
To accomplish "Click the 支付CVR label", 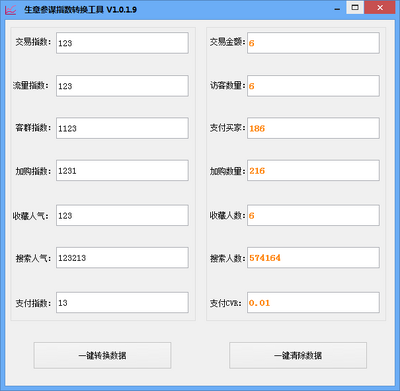I will (x=226, y=303).
